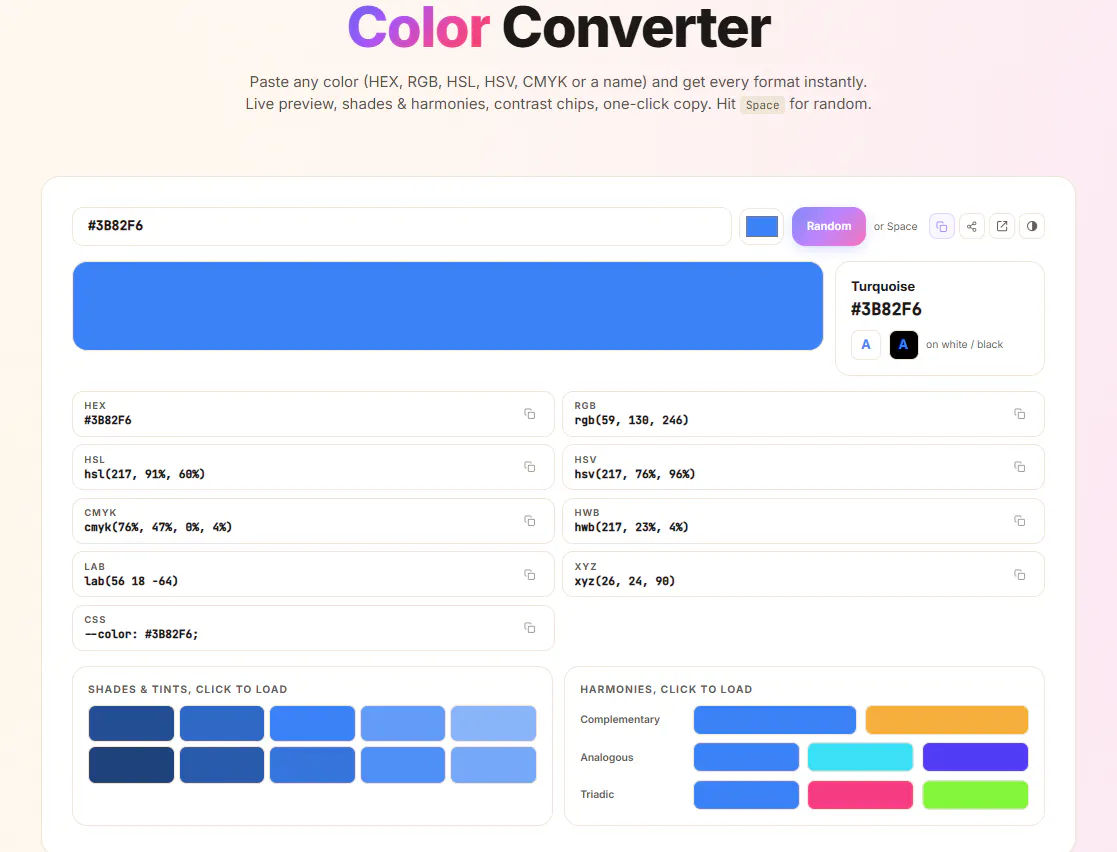
Task: Load the purple analogous color
Action: 975,757
